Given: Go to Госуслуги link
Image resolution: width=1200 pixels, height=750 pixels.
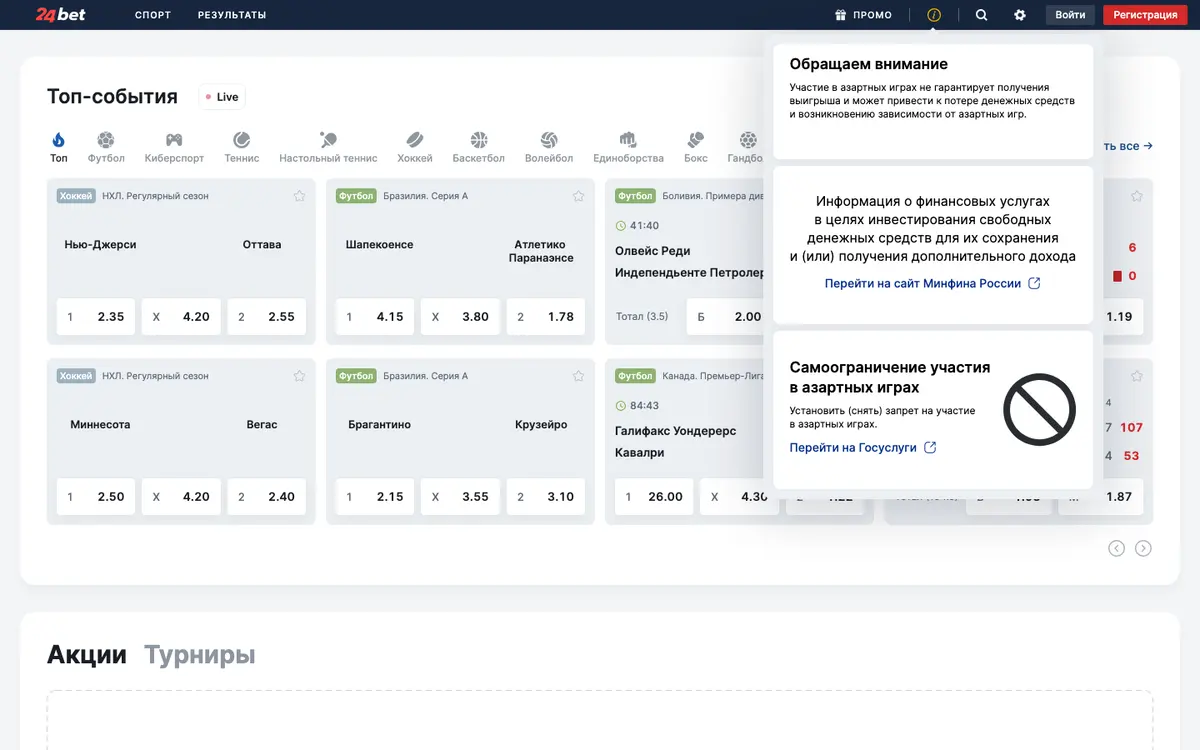Looking at the screenshot, I should point(863,447).
